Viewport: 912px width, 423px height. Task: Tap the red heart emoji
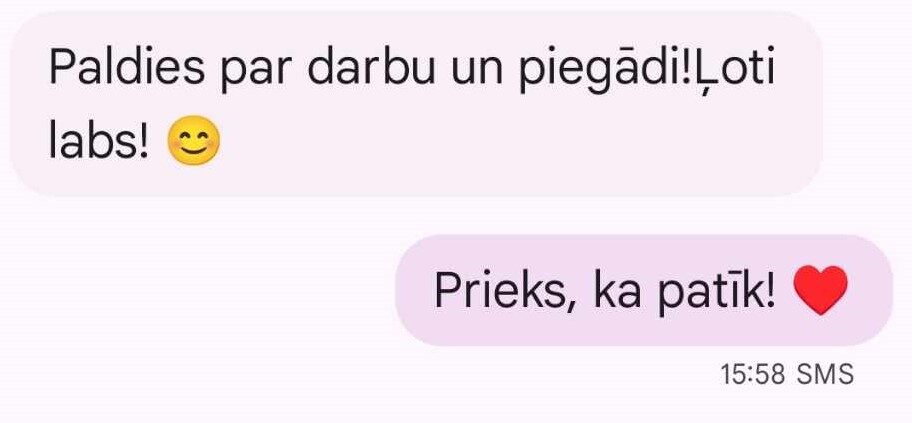tap(820, 290)
